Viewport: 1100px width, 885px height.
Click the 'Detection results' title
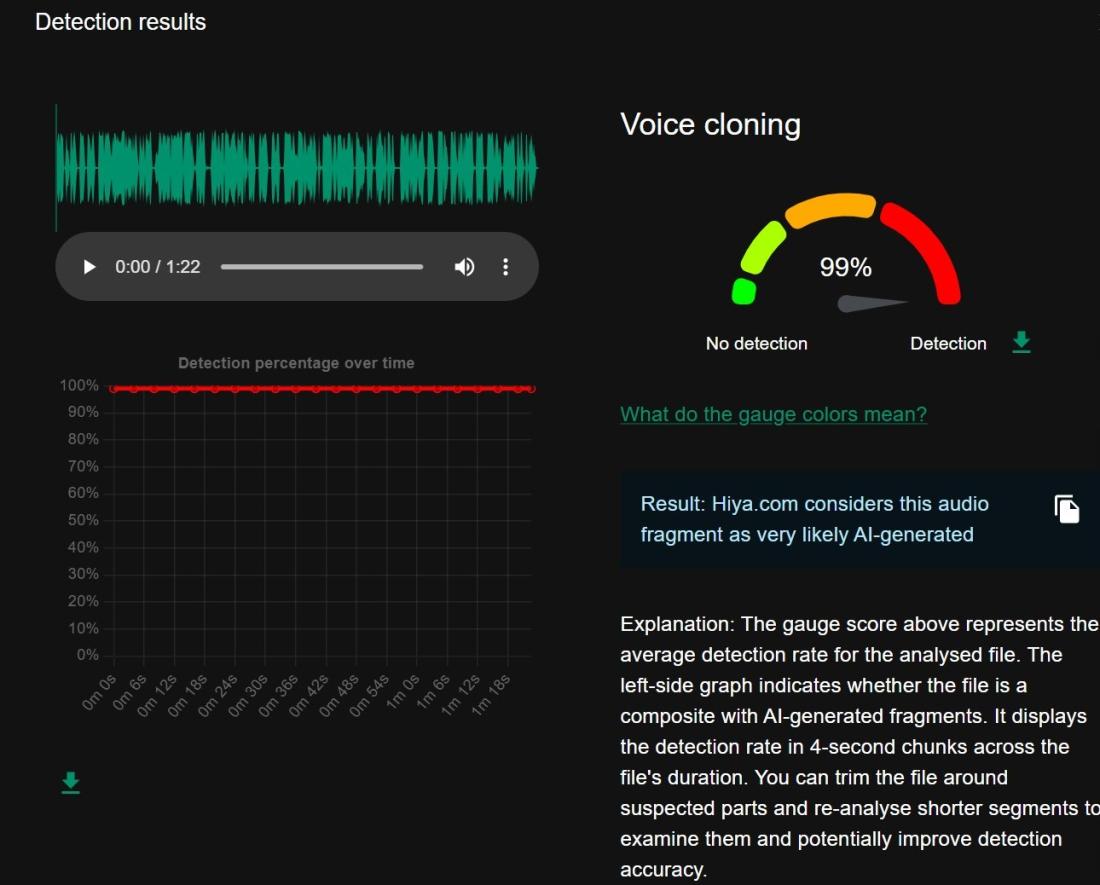point(121,22)
